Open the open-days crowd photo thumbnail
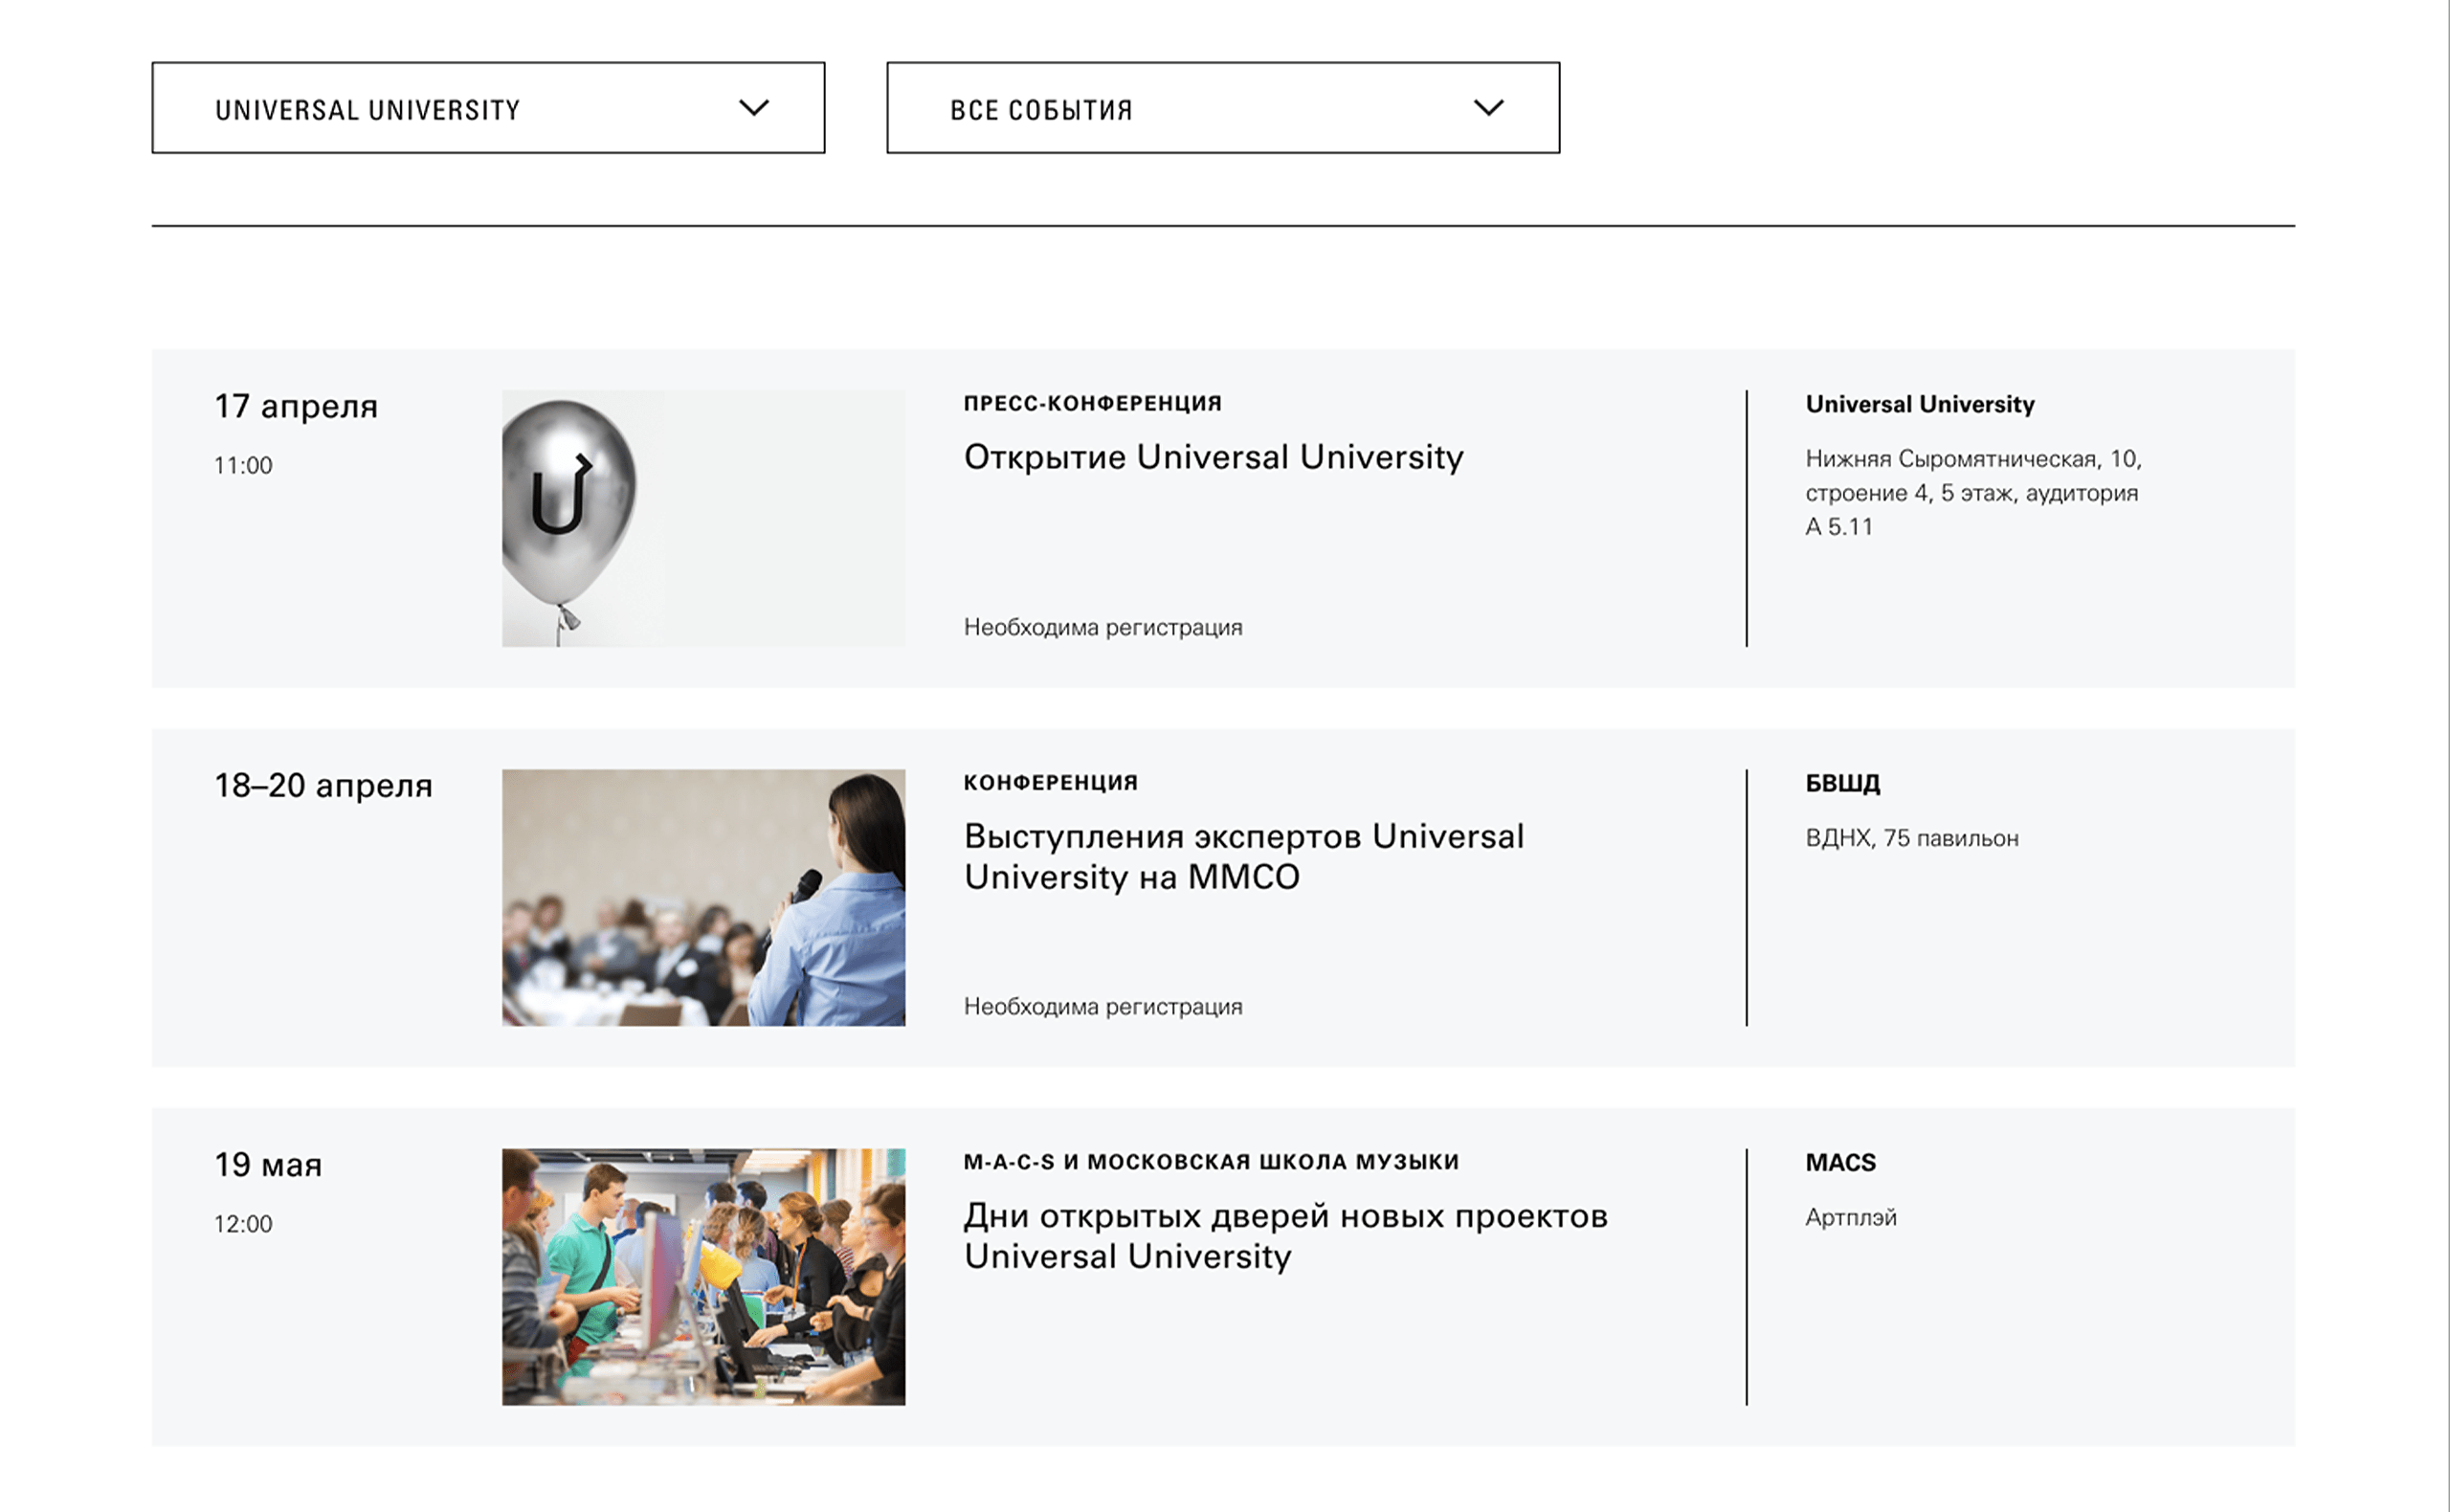Image resolution: width=2450 pixels, height=1512 pixels. tap(703, 1276)
